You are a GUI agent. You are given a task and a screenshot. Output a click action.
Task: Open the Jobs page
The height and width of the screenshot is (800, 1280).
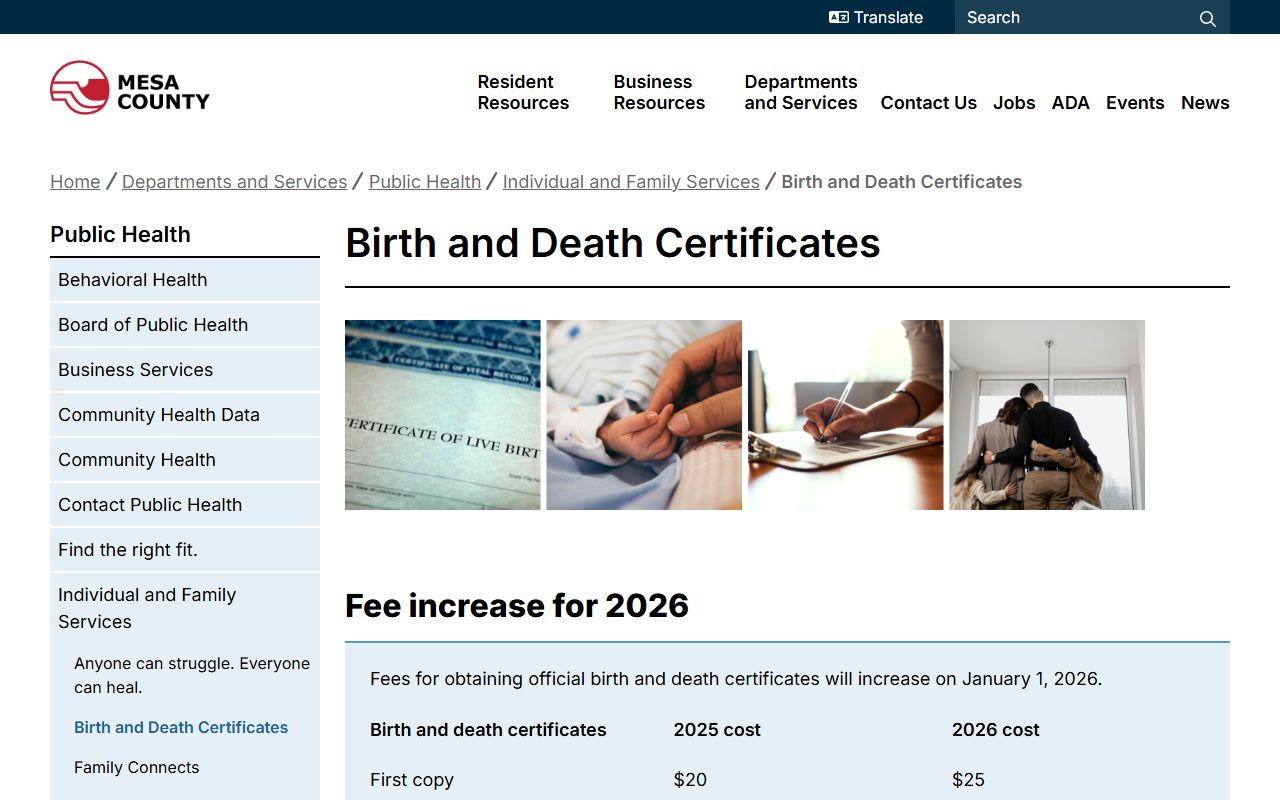1014,103
